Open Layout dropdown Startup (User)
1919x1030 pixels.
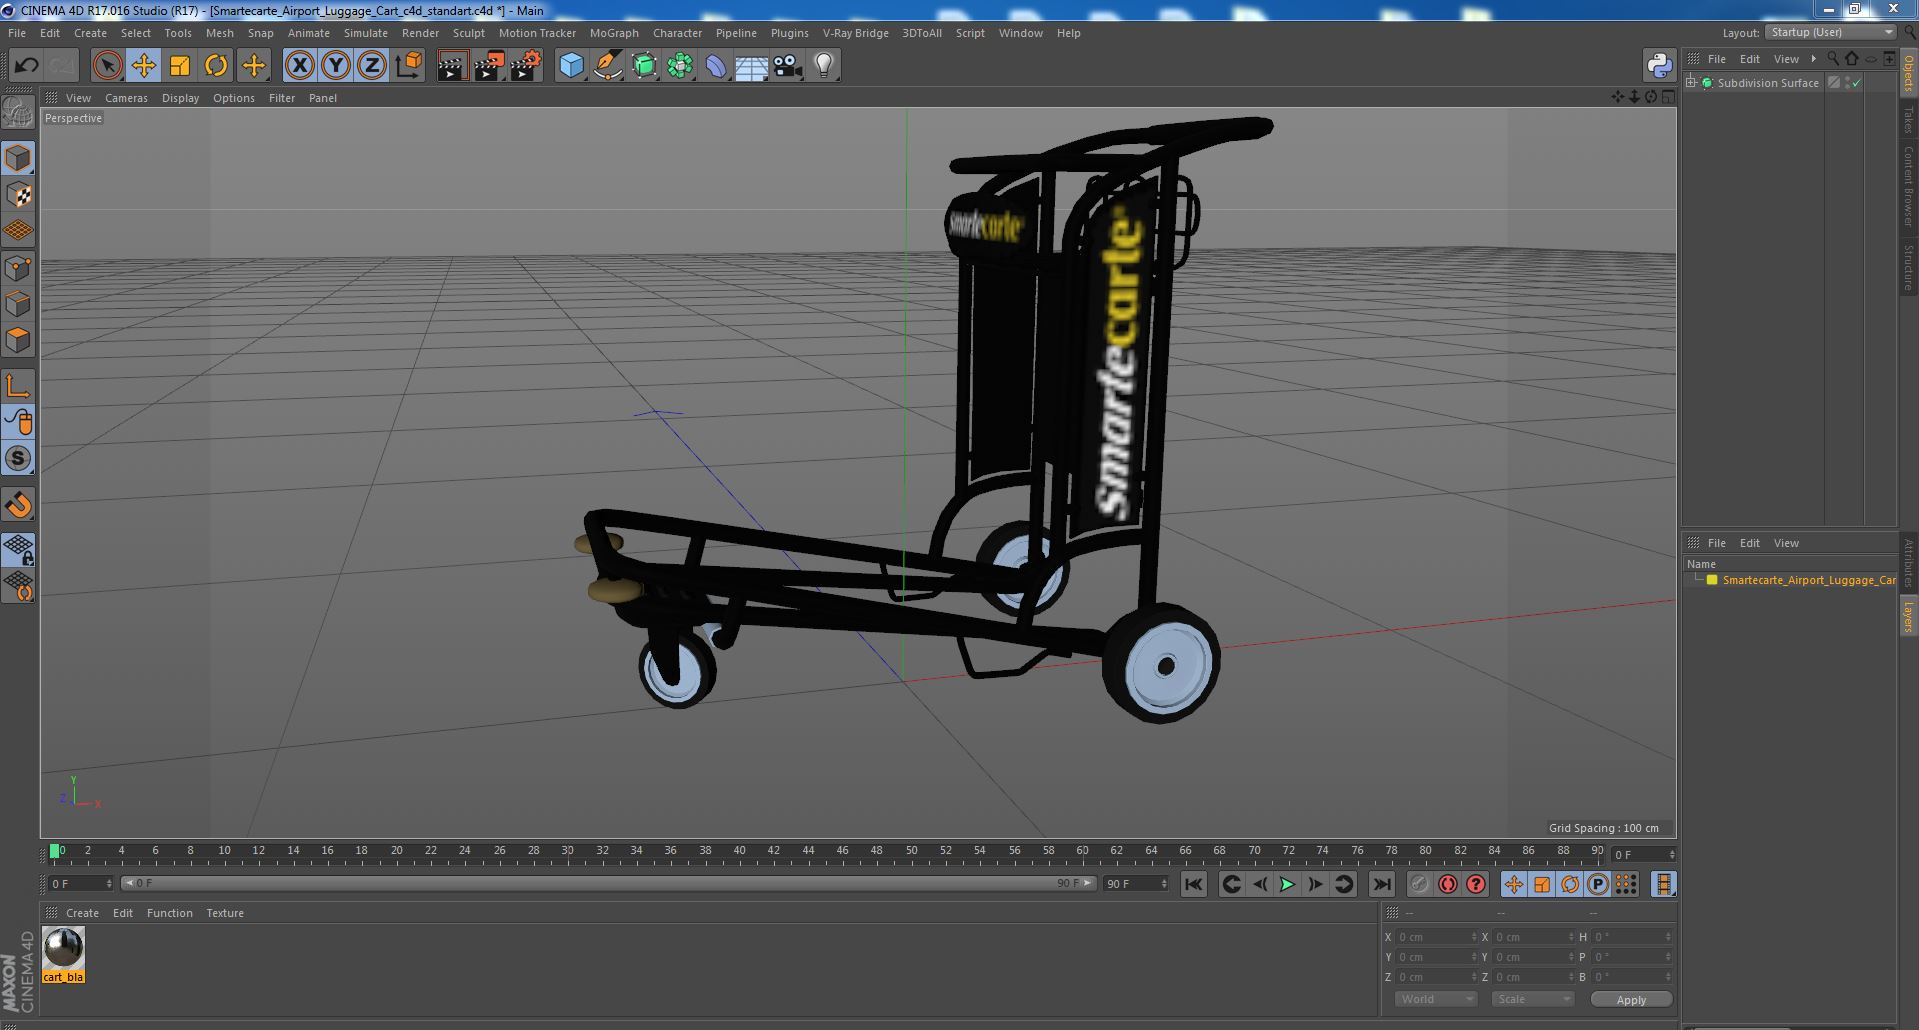pos(1831,32)
